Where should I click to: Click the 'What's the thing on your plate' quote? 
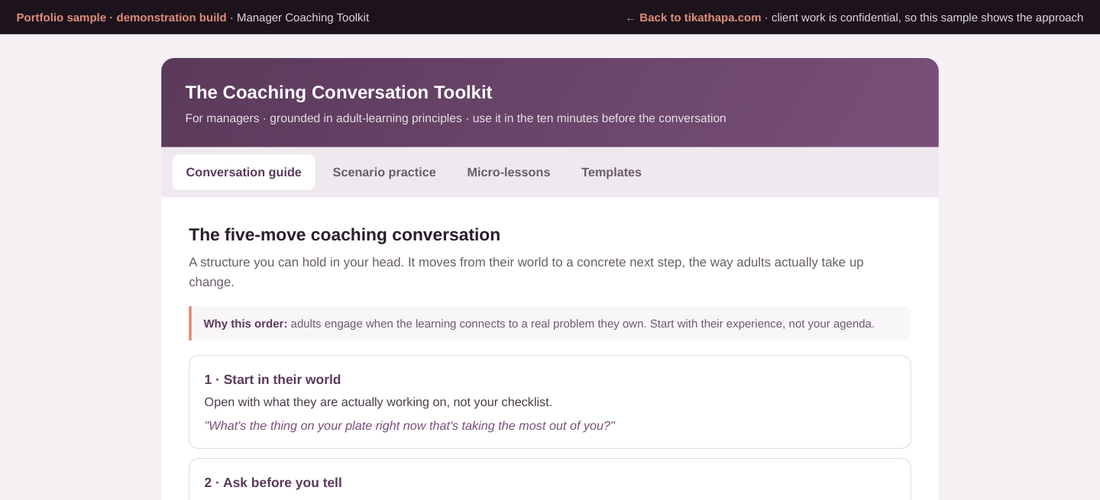click(x=410, y=426)
